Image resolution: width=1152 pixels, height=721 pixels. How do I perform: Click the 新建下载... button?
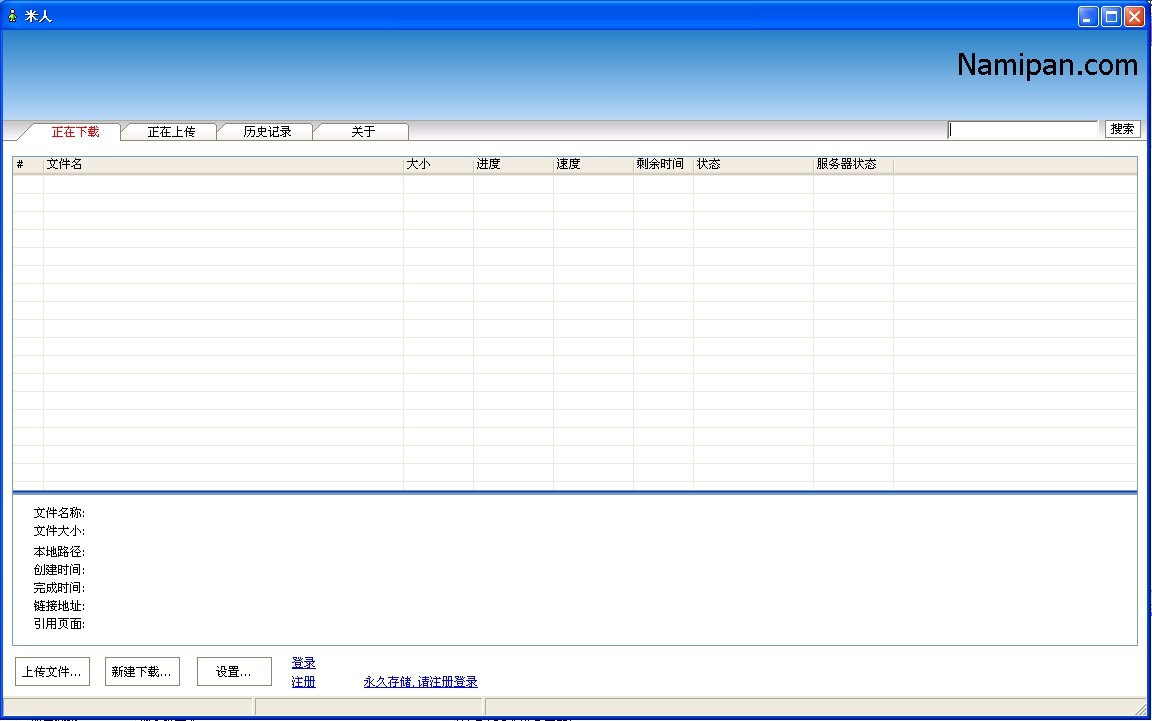tap(142, 672)
